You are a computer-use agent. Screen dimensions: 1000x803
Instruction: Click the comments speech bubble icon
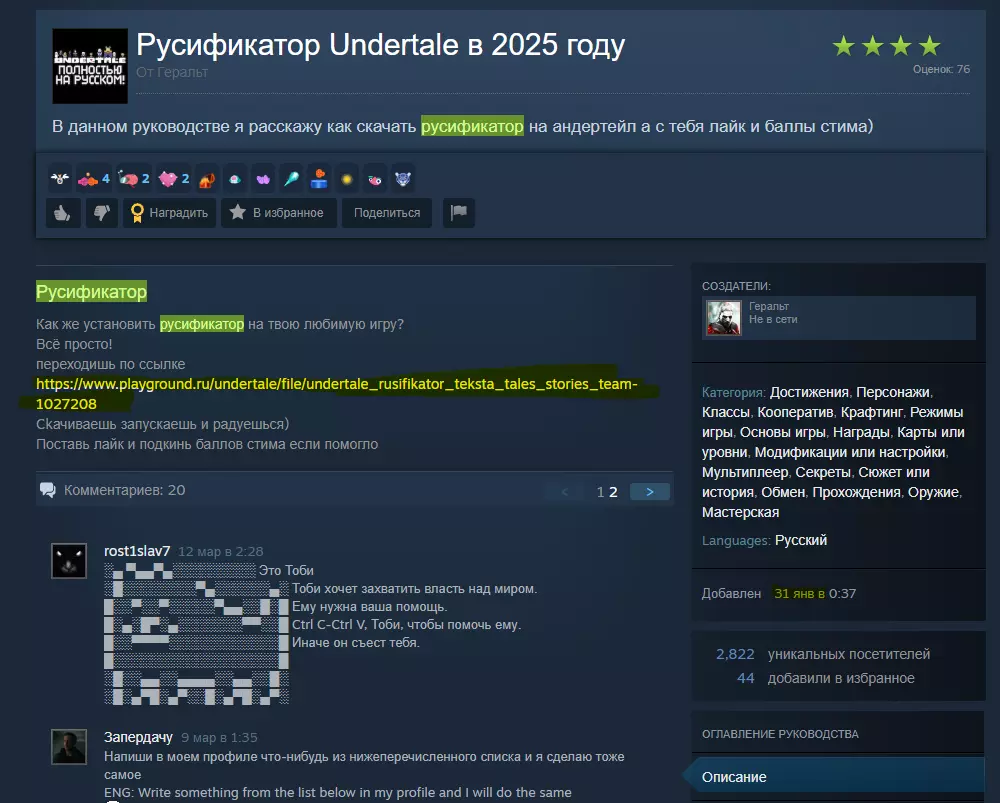48,490
